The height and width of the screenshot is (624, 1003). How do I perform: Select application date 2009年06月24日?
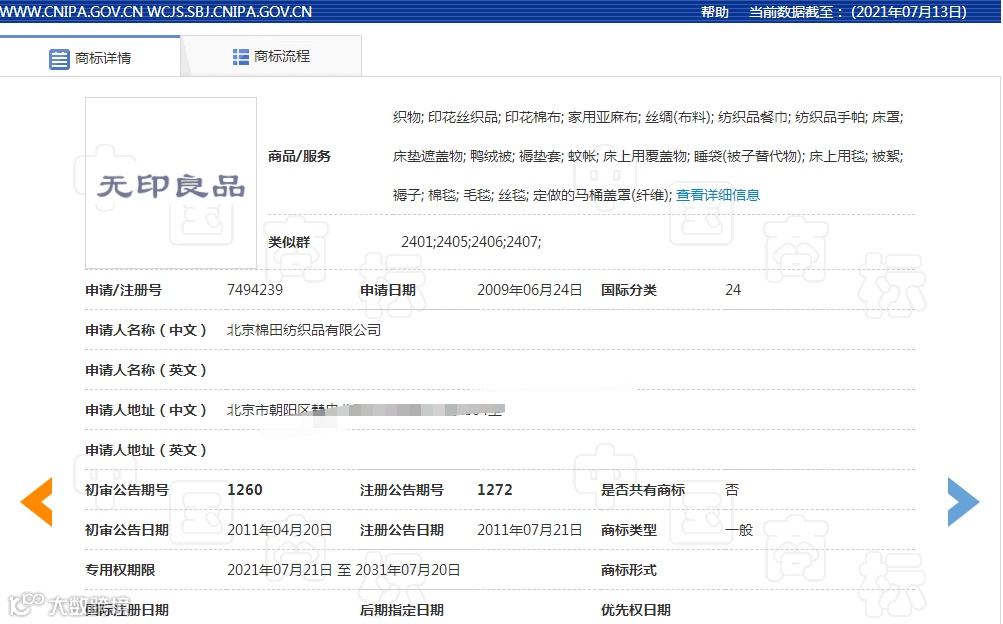pyautogui.click(x=530, y=290)
